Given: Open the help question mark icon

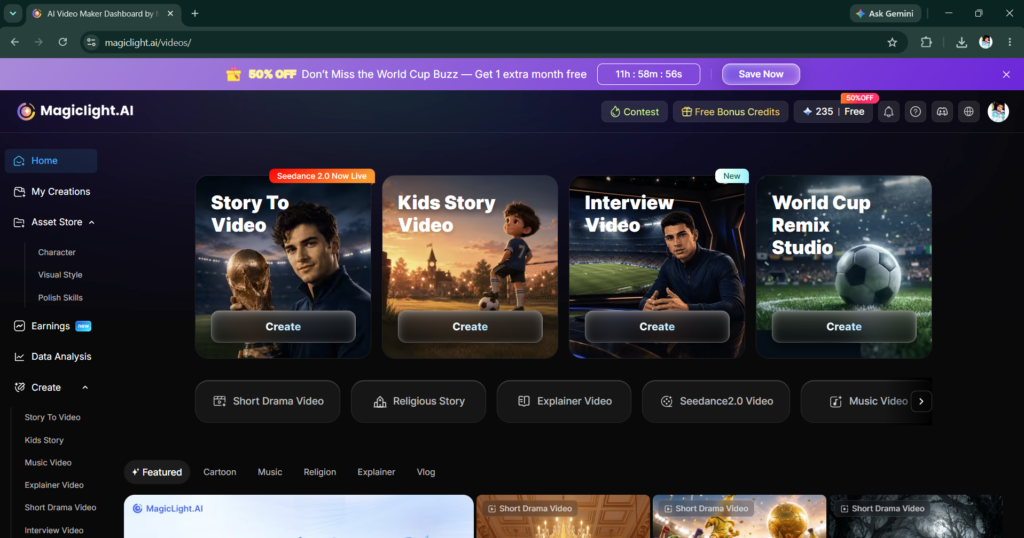Looking at the screenshot, I should click(915, 112).
